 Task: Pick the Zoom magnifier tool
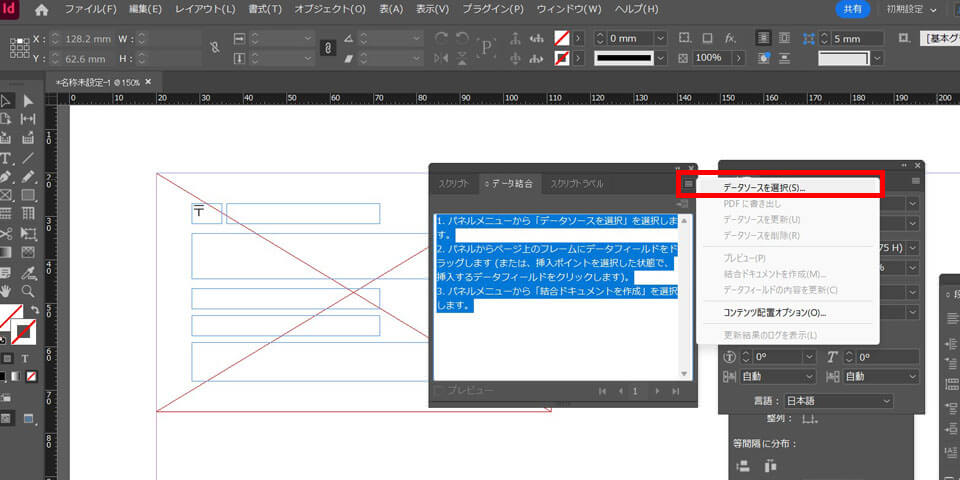(28, 290)
